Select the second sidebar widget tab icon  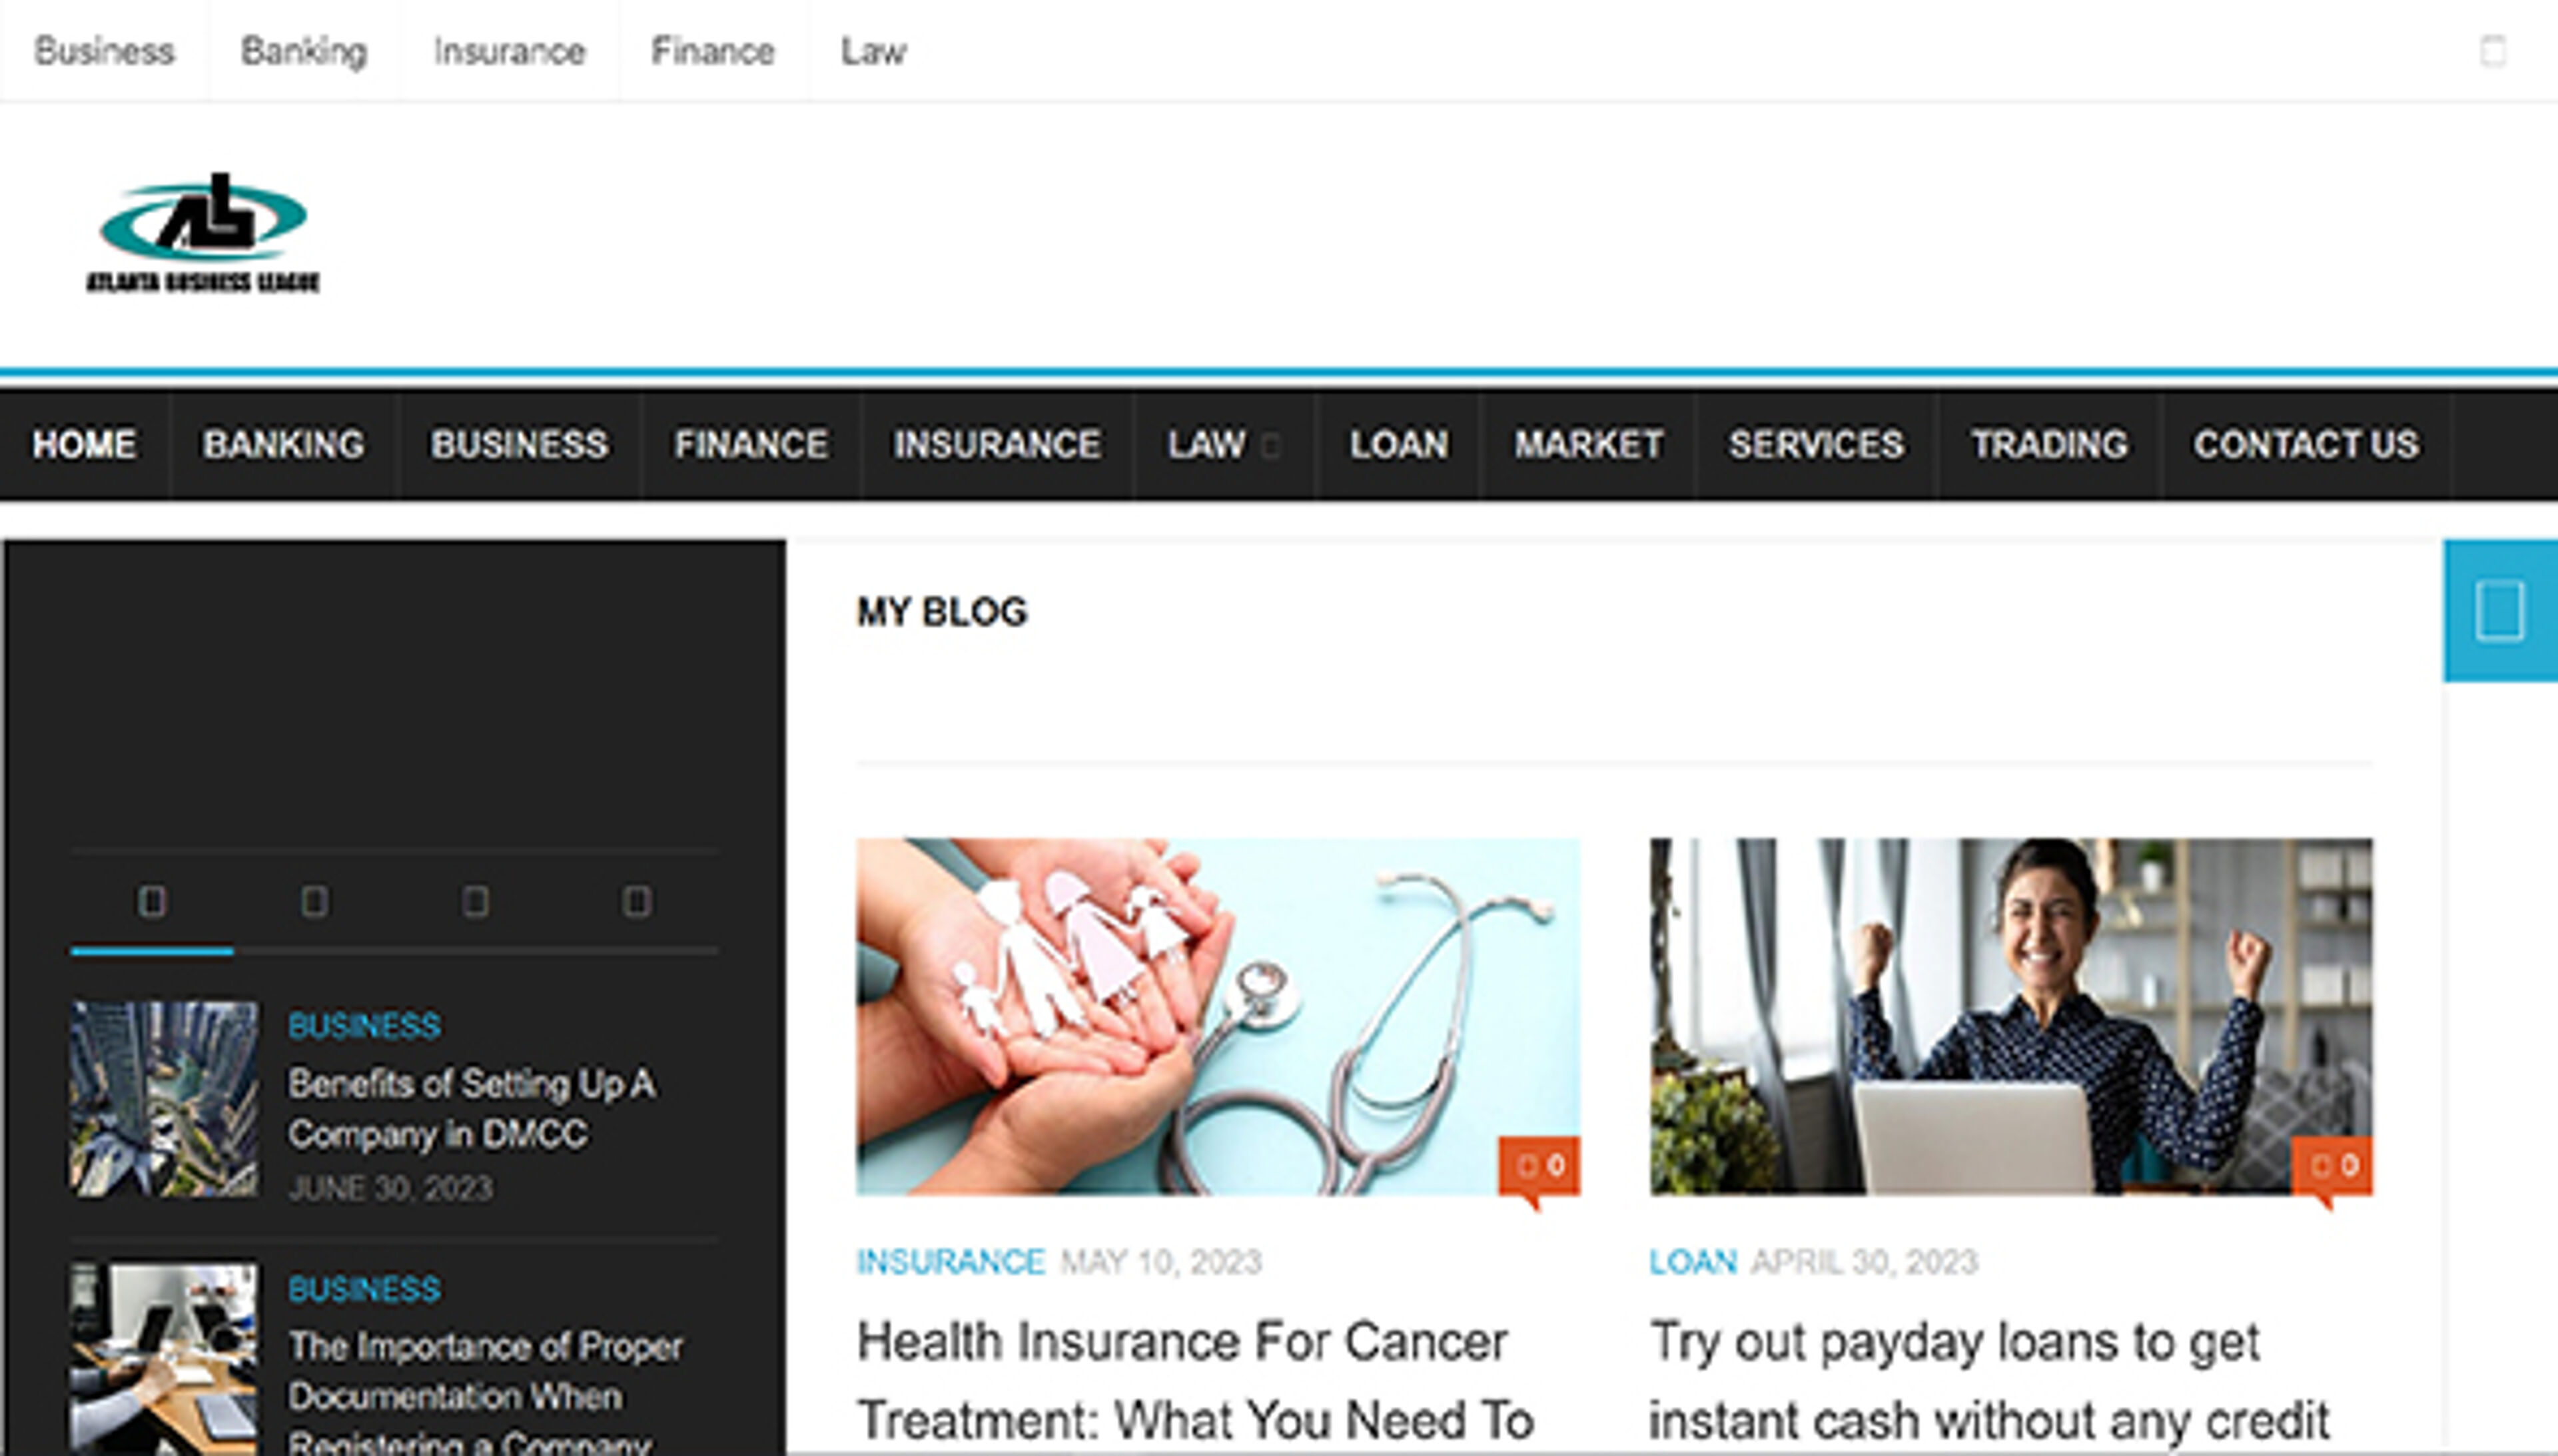[x=314, y=902]
